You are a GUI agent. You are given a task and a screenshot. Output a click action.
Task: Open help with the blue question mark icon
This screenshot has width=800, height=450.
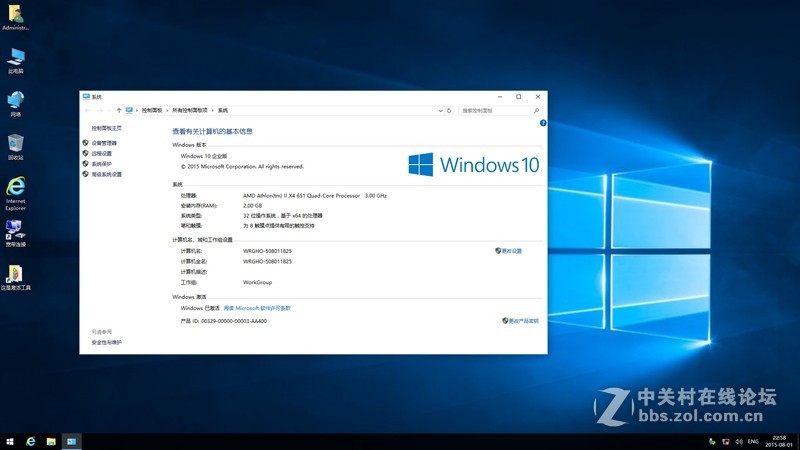(543, 123)
